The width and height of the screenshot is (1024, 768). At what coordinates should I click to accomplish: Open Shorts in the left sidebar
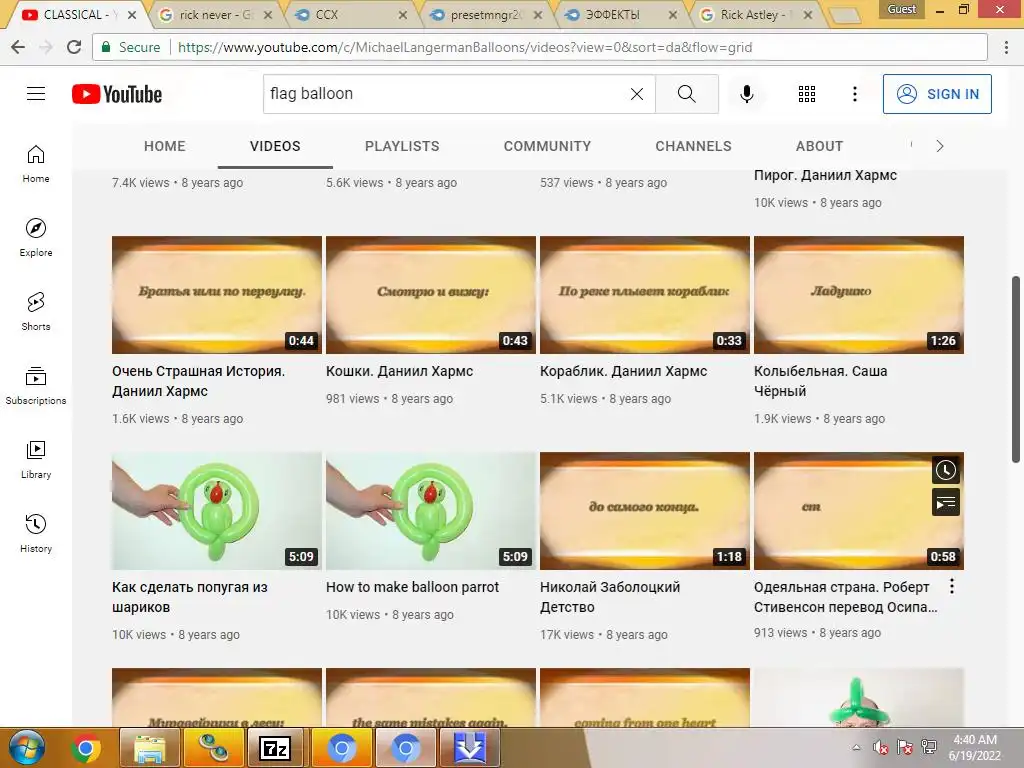[x=36, y=312]
